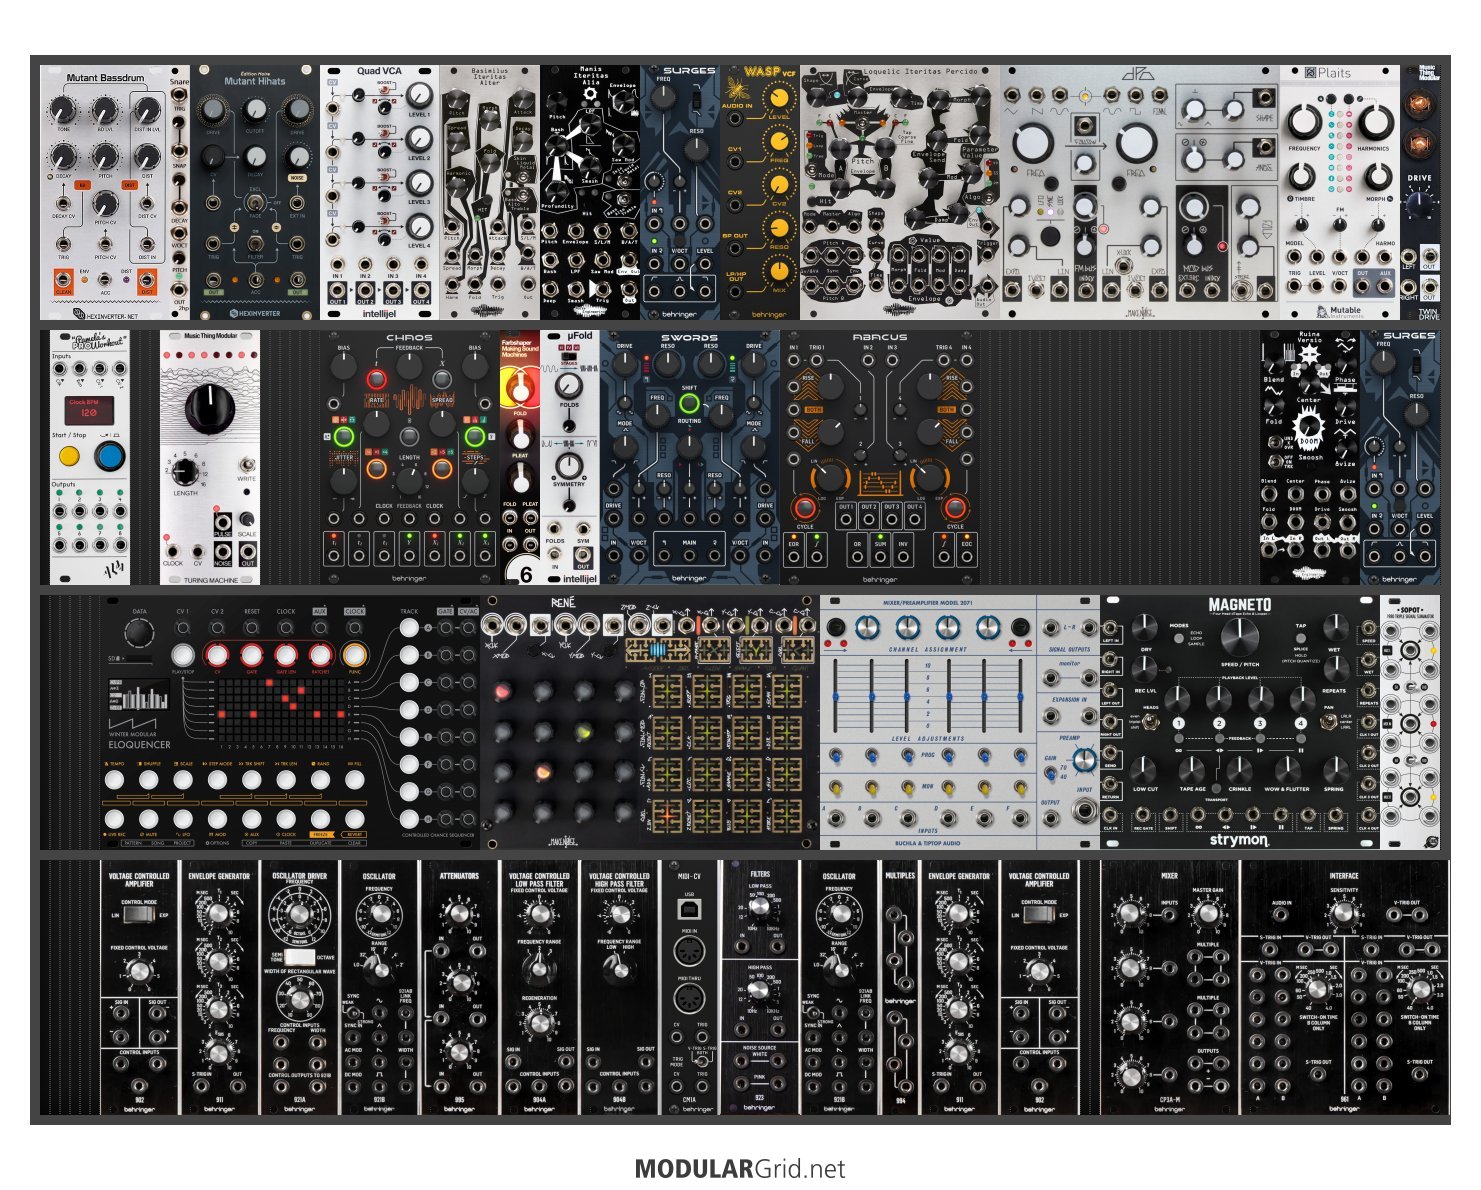This screenshot has height=1190, width=1481.
Task: Click the Eloquencer GATE LEN button
Action: pyautogui.click(x=286, y=655)
